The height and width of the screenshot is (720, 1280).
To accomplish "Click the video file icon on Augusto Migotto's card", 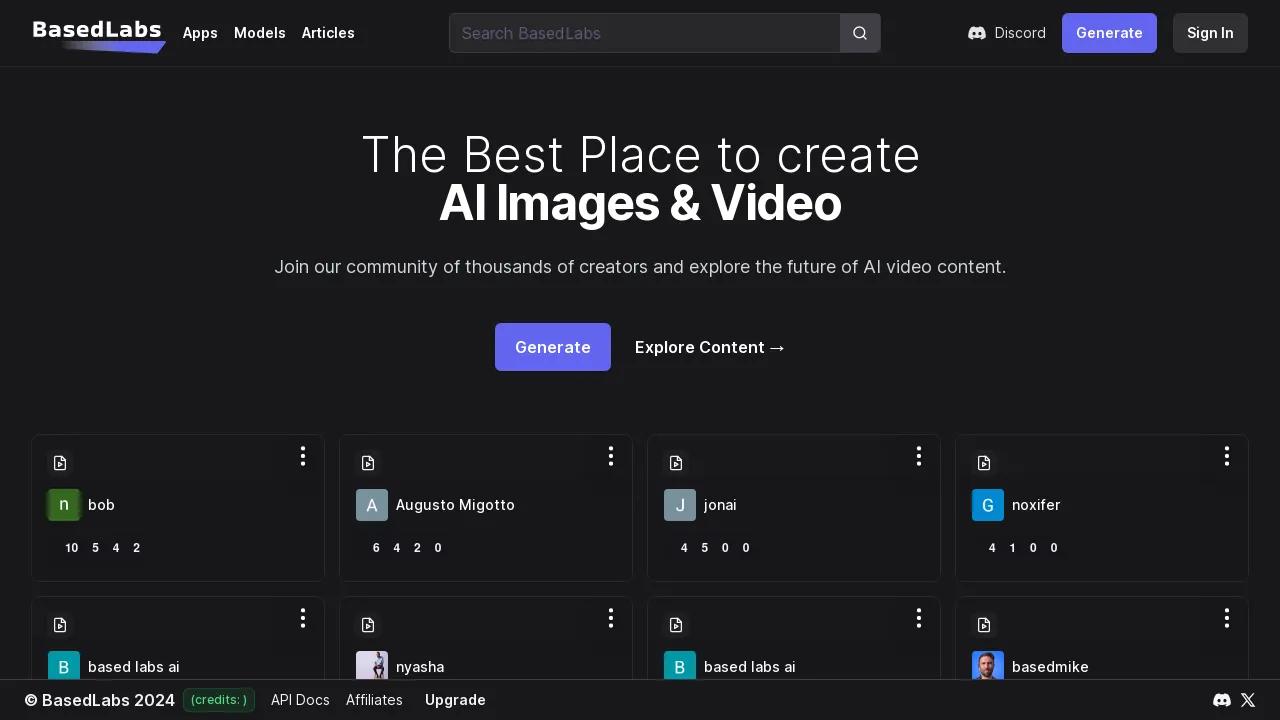I will [x=368, y=463].
